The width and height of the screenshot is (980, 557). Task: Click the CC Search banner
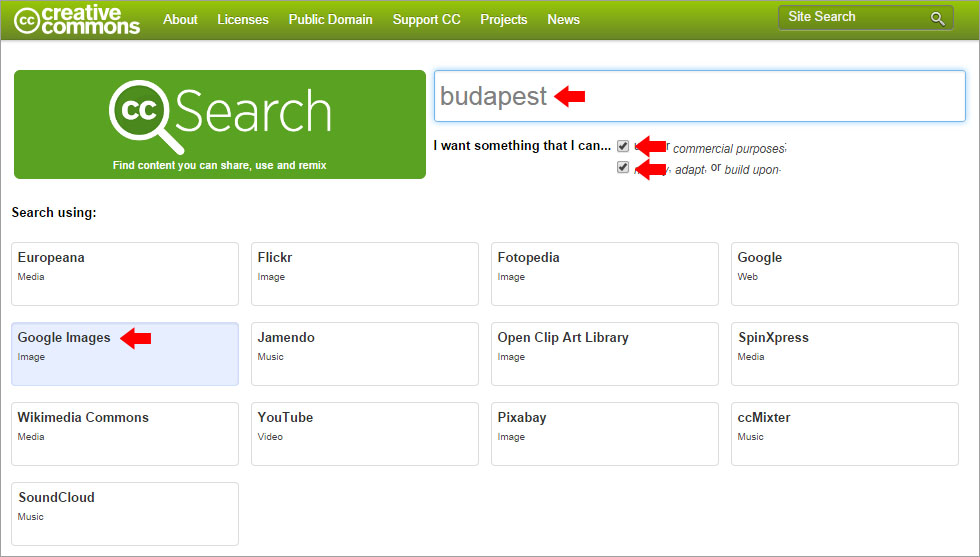(220, 124)
